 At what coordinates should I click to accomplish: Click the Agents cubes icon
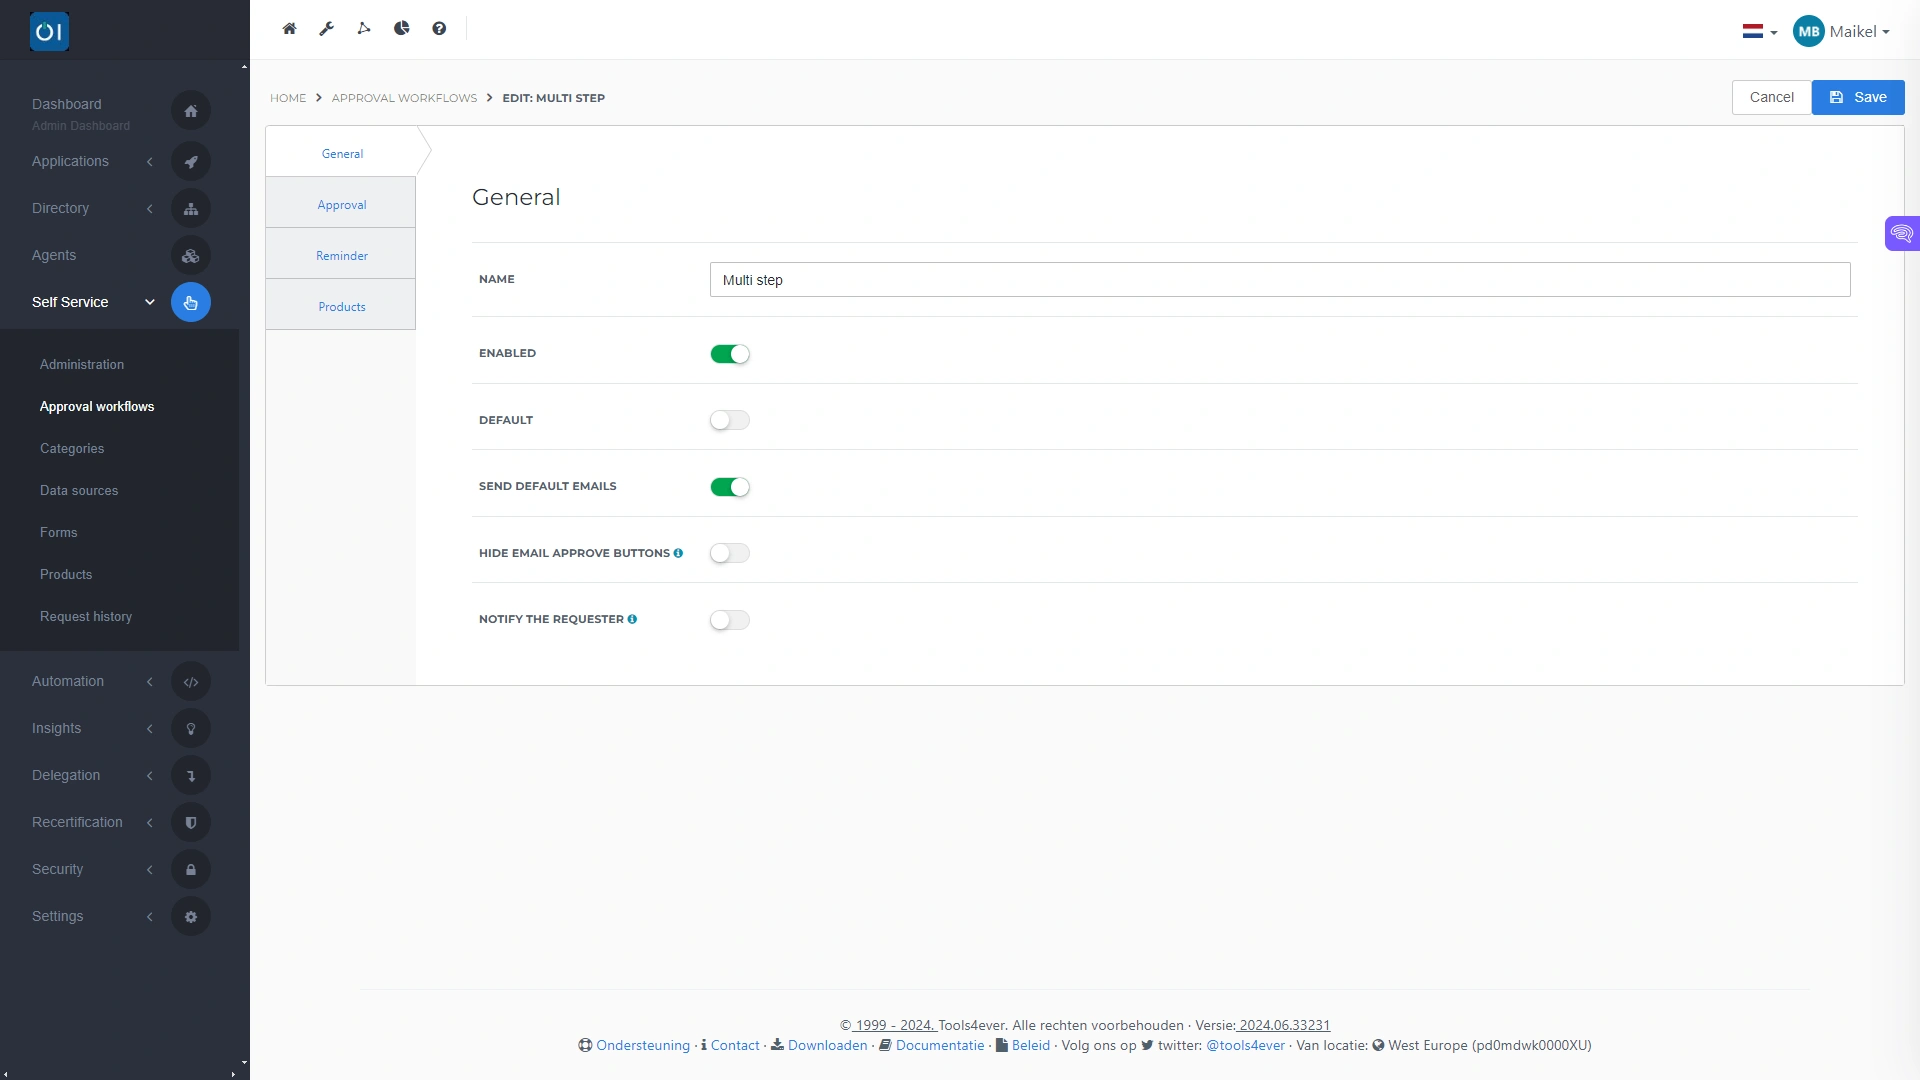191,256
